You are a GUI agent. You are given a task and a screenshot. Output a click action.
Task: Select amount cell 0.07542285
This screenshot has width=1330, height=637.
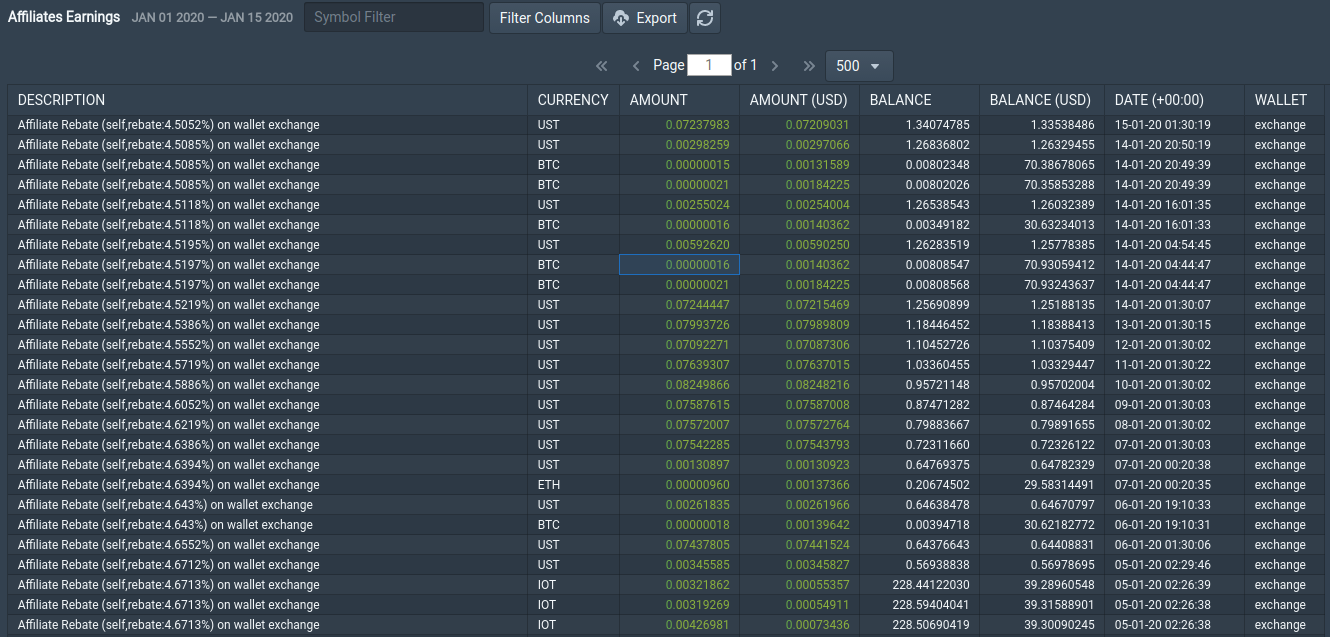680,445
